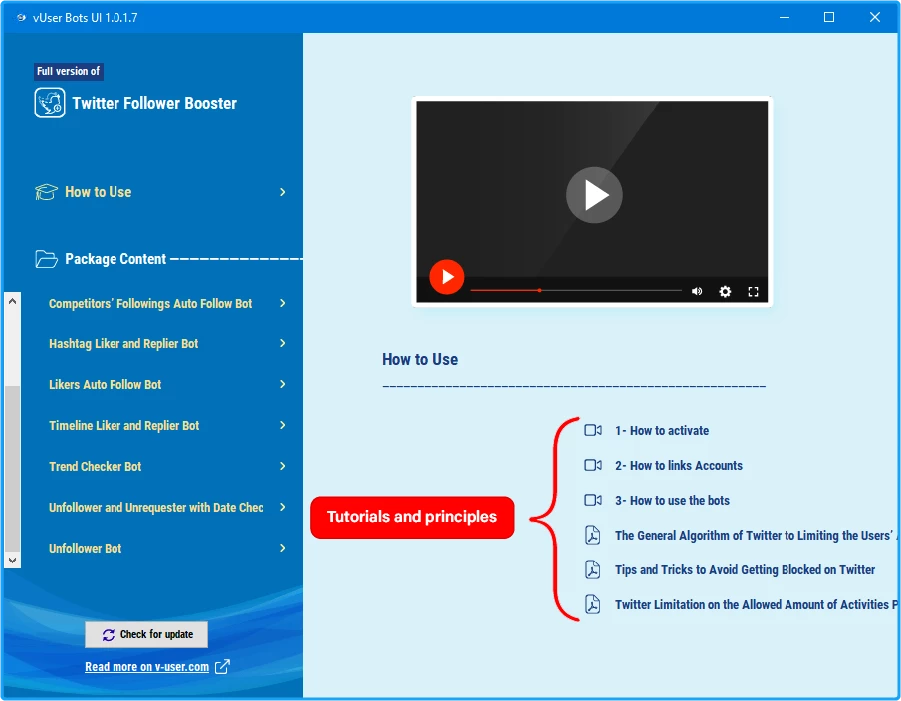This screenshot has width=901, height=701.
Task: Expand Unfollower Bot chevron
Action: (x=282, y=548)
